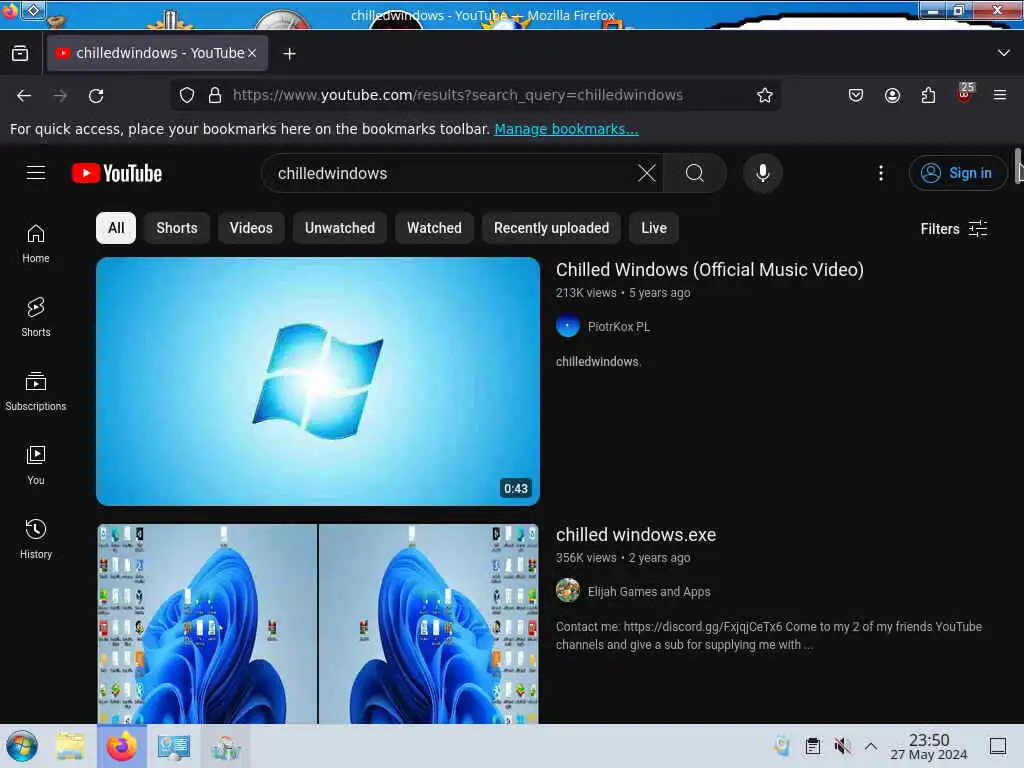Open the taskbar clock showing 23:50
Image resolution: width=1024 pixels, height=768 pixels.
pos(929,746)
